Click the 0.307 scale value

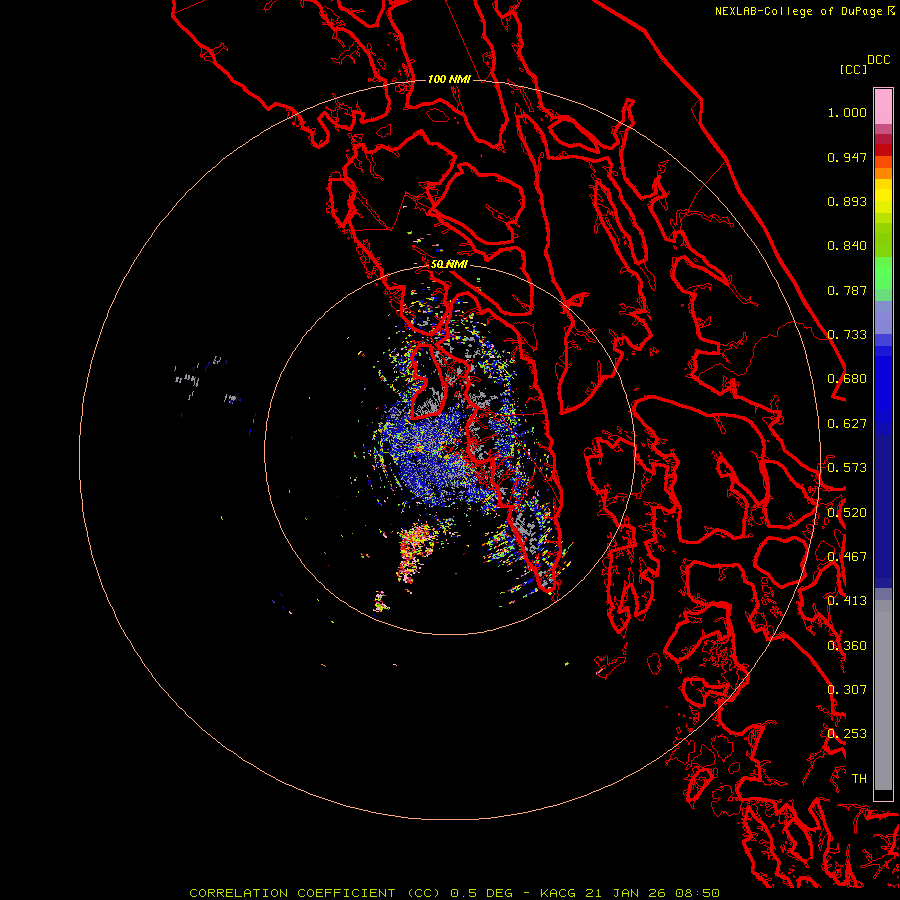[847, 690]
